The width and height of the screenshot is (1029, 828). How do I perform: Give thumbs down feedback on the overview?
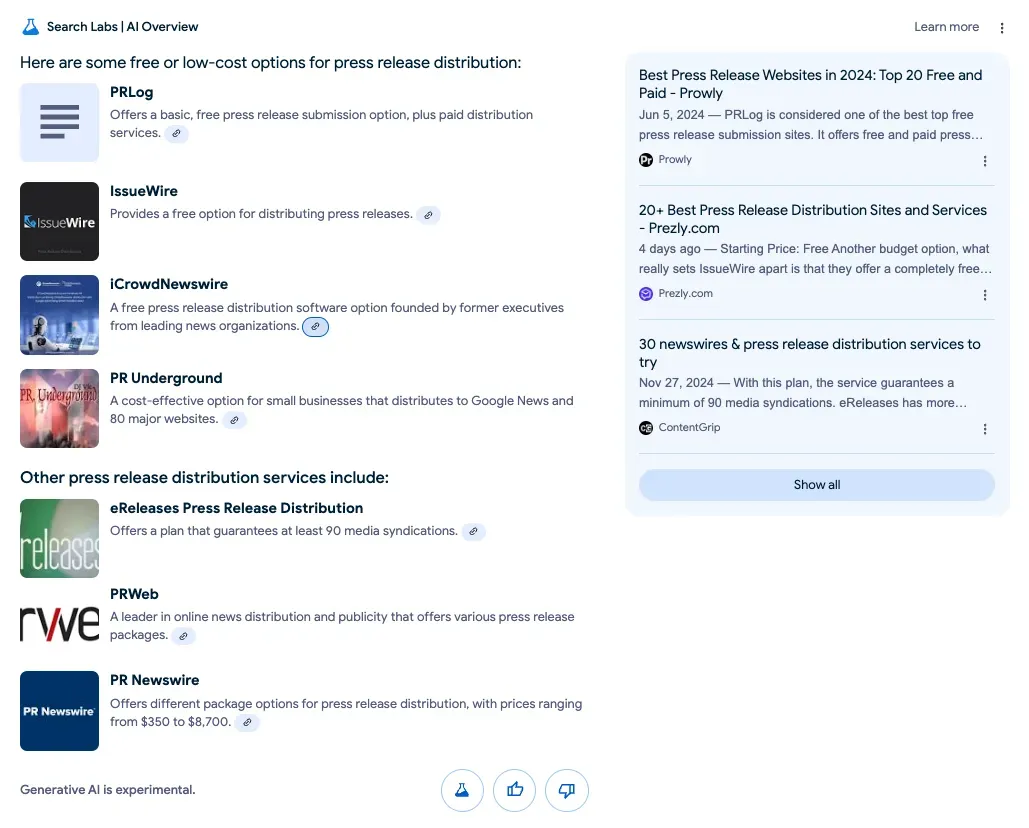pos(567,790)
